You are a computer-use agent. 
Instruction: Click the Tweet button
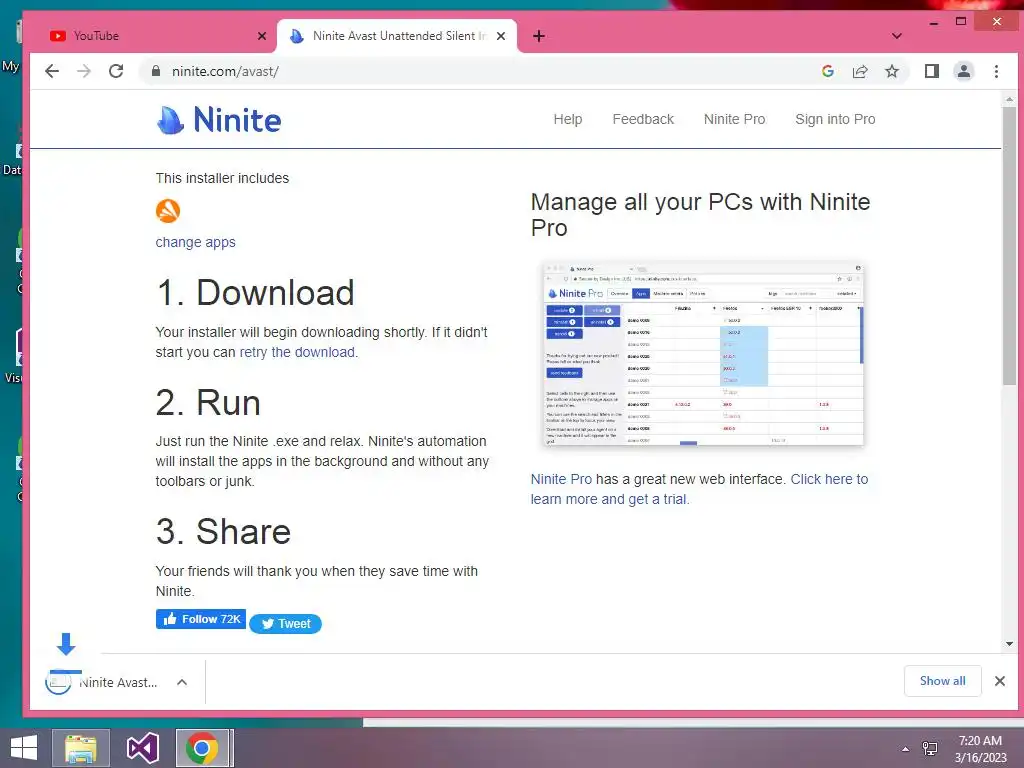pyautogui.click(x=285, y=624)
